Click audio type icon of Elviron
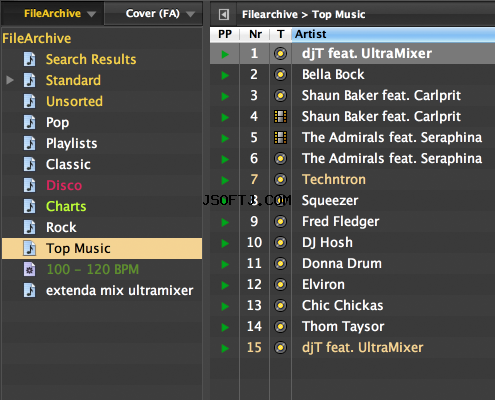The height and width of the screenshot is (400, 495). click(x=280, y=285)
